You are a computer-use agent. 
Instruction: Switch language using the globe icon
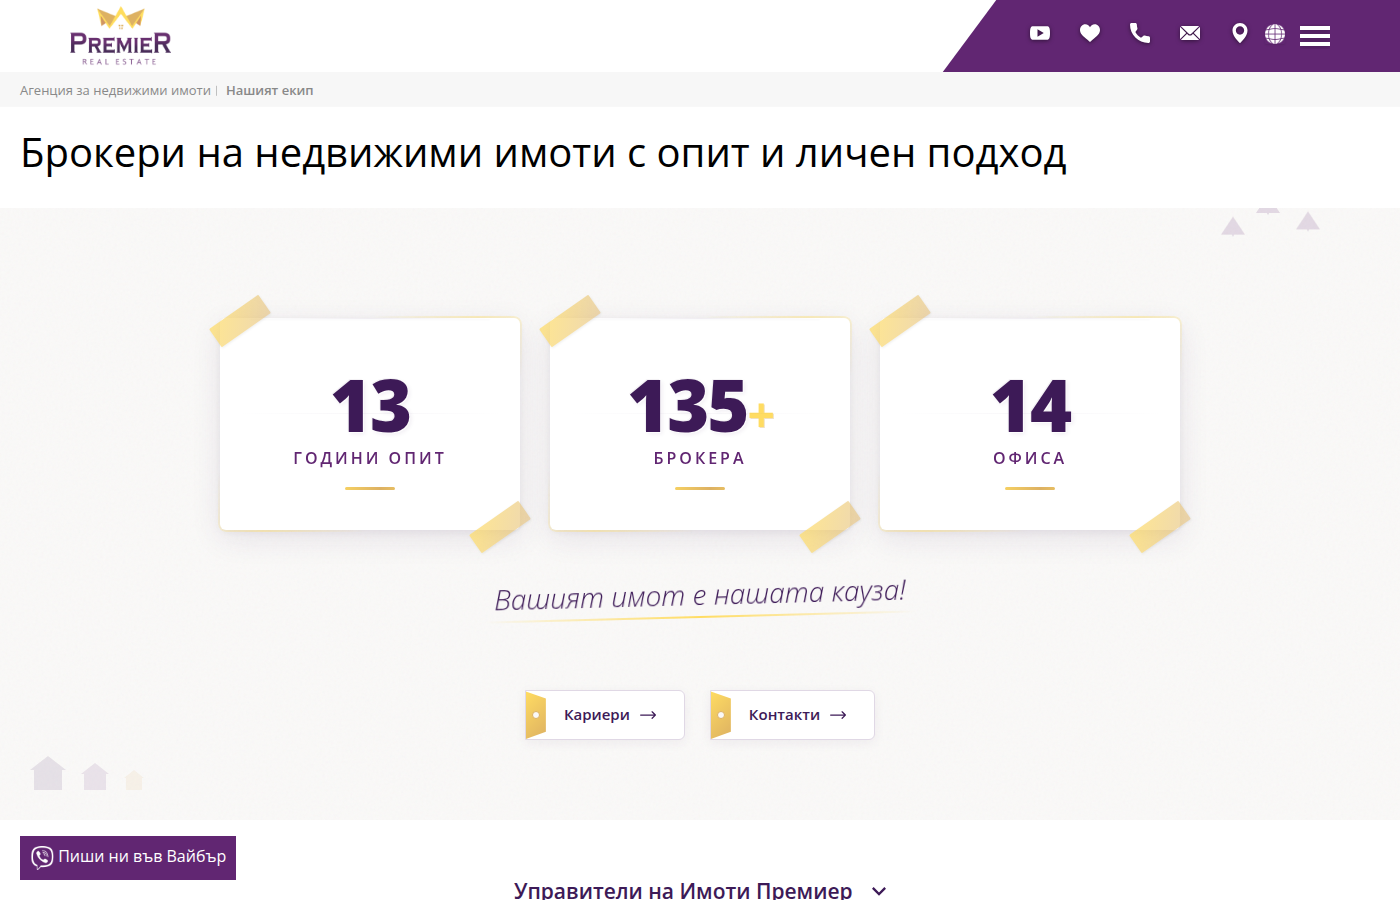(x=1274, y=33)
